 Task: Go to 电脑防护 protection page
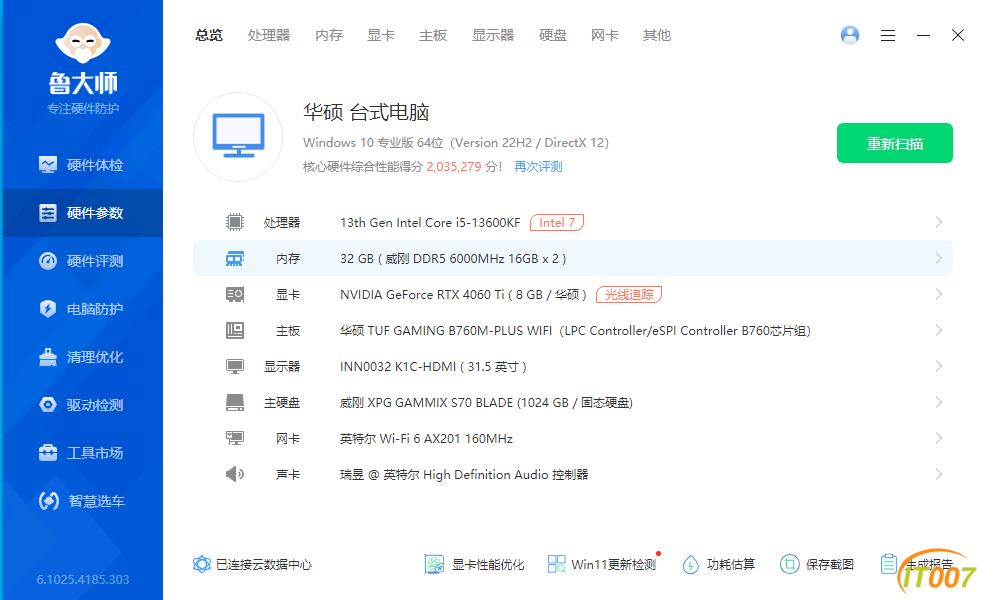click(81, 309)
